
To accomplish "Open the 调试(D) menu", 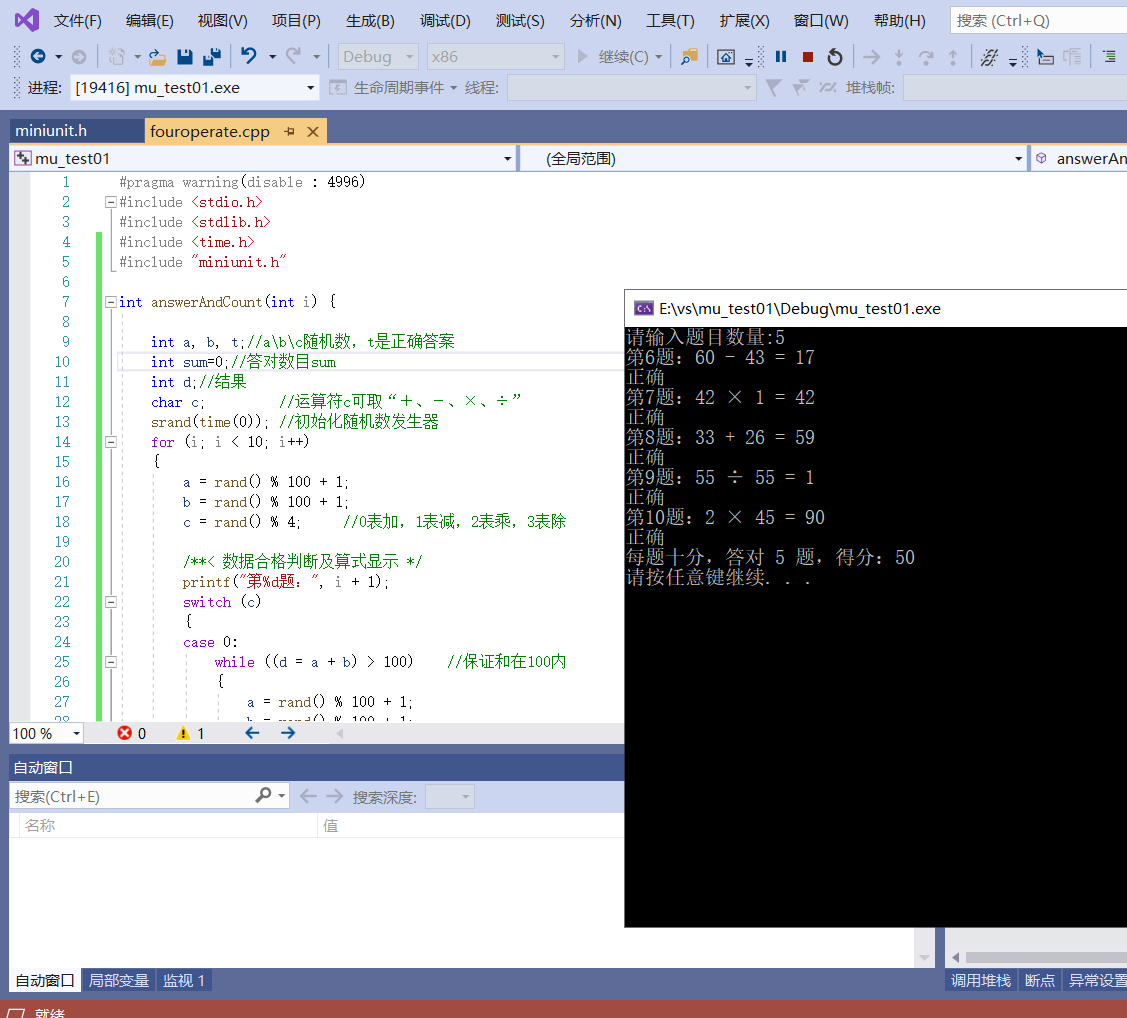I will tap(445, 21).
